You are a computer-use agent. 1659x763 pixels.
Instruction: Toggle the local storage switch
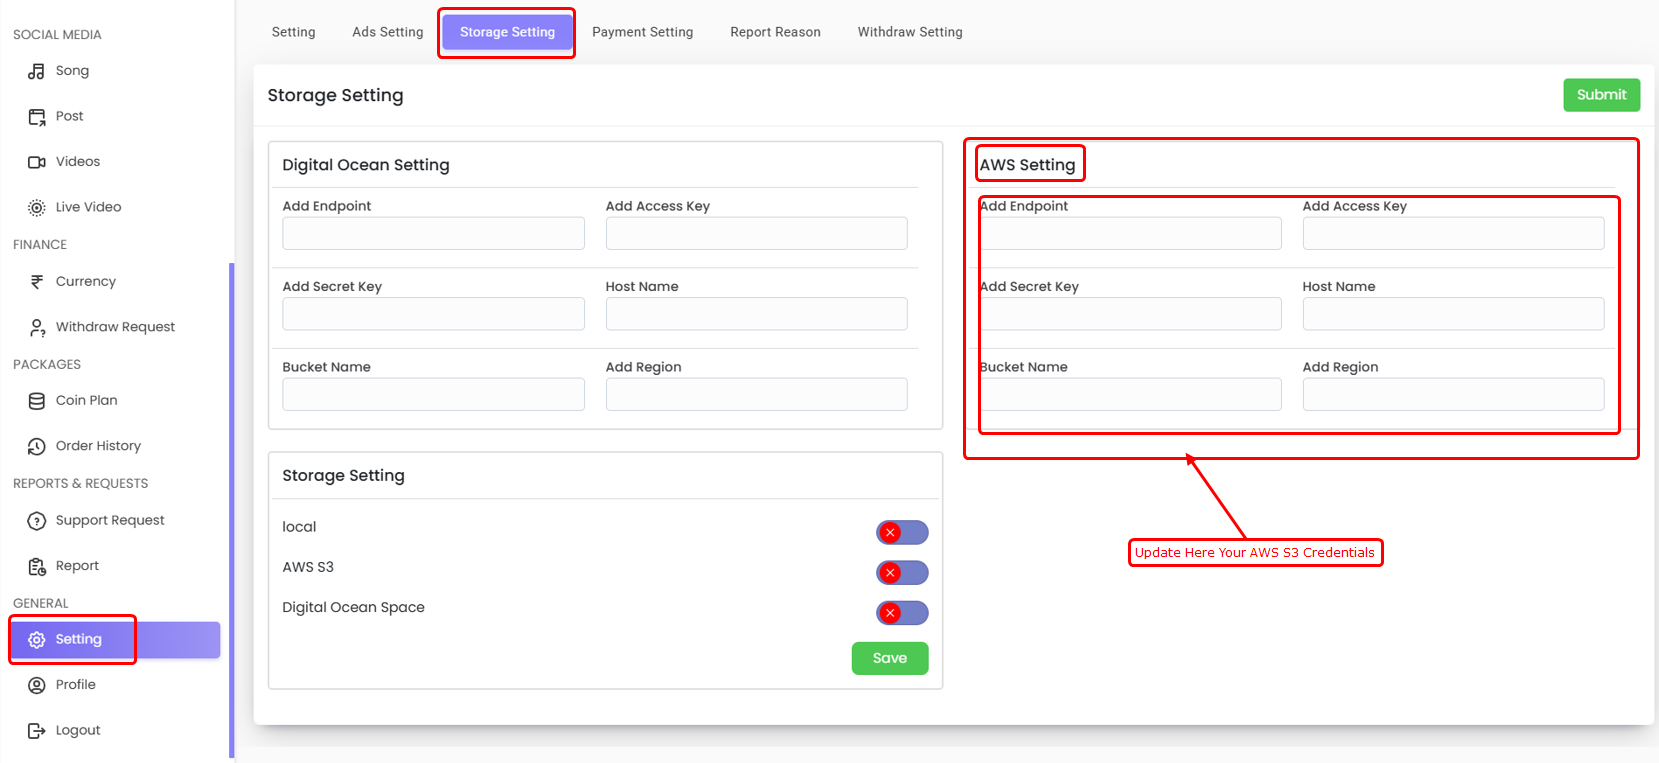[902, 532]
